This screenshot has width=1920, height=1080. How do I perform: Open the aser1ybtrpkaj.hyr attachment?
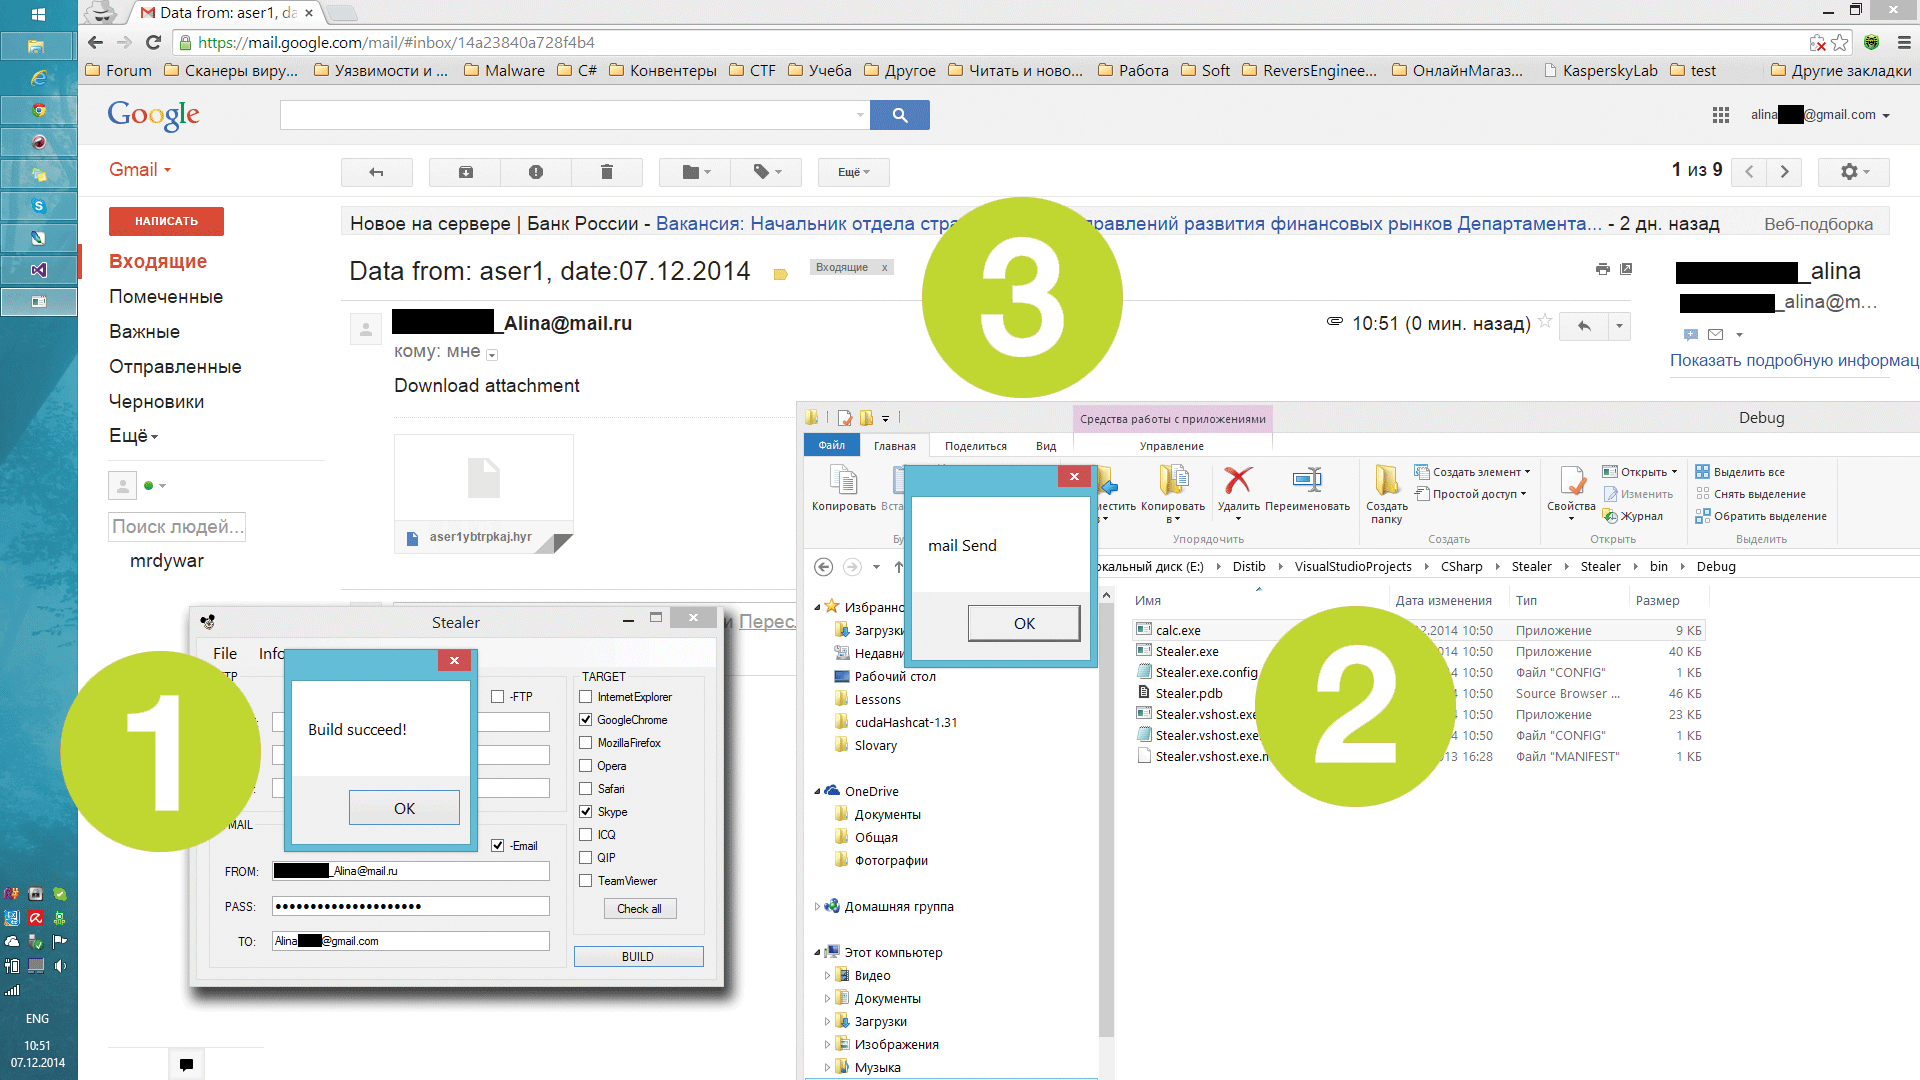click(x=484, y=493)
